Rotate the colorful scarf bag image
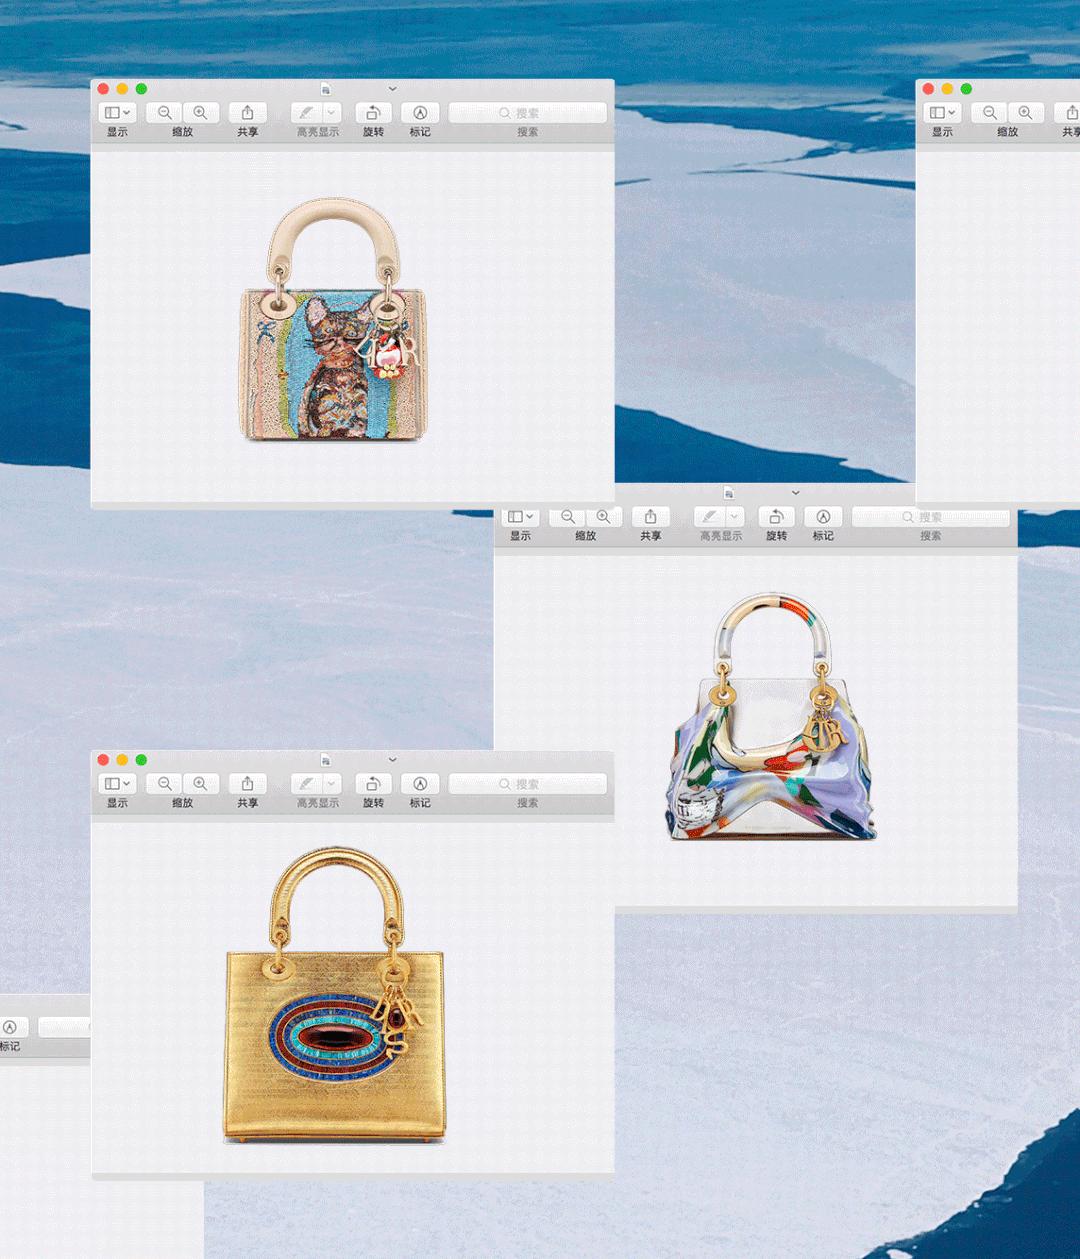The image size is (1080, 1259). 776,517
